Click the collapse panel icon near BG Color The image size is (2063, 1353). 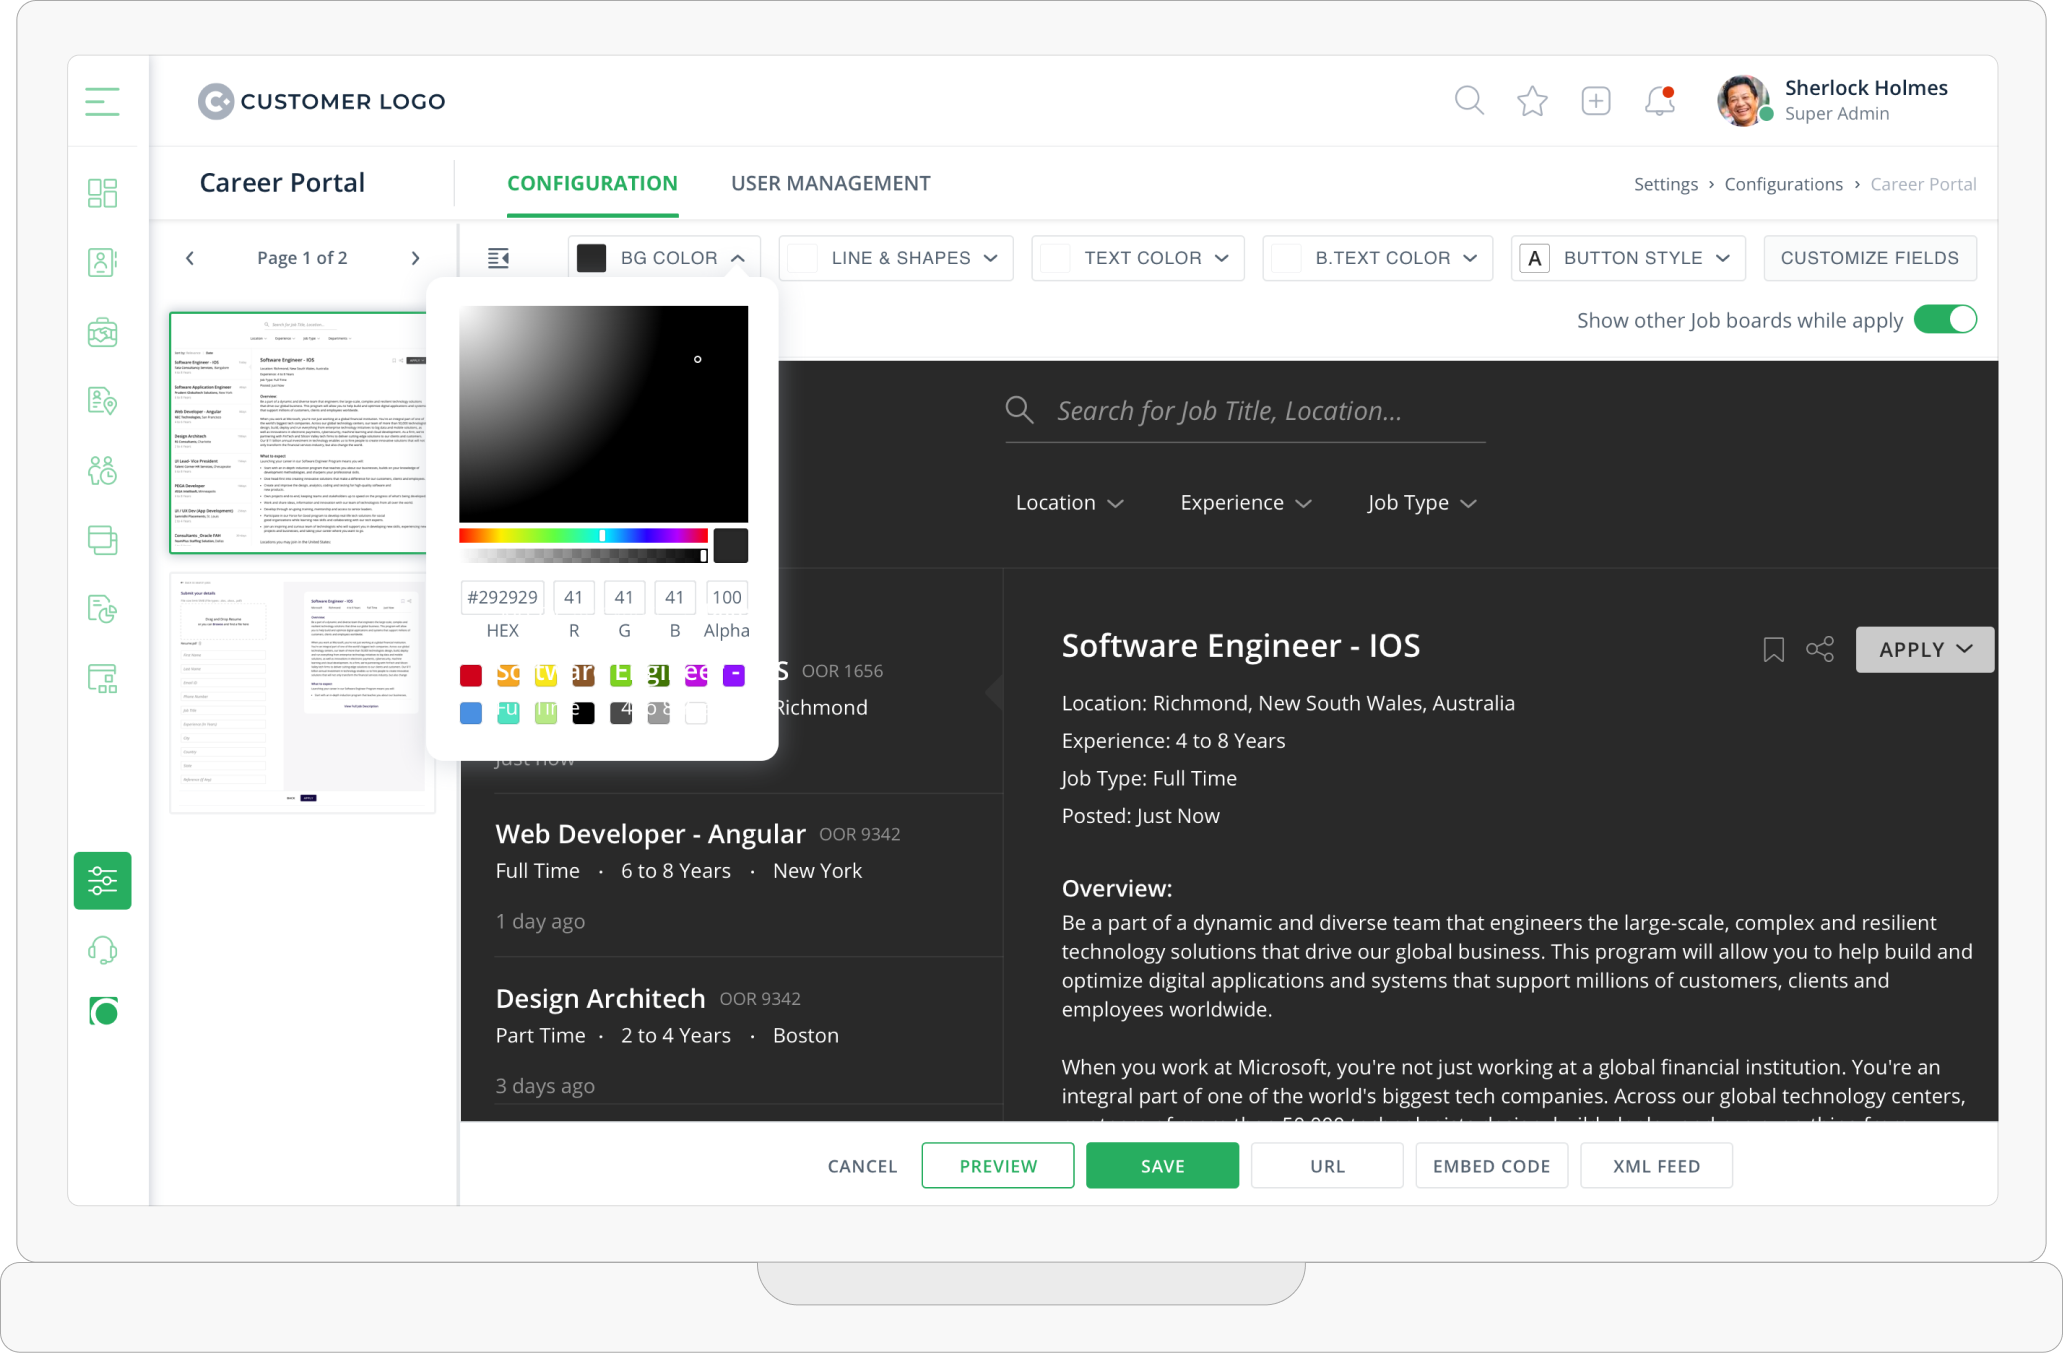point(498,258)
